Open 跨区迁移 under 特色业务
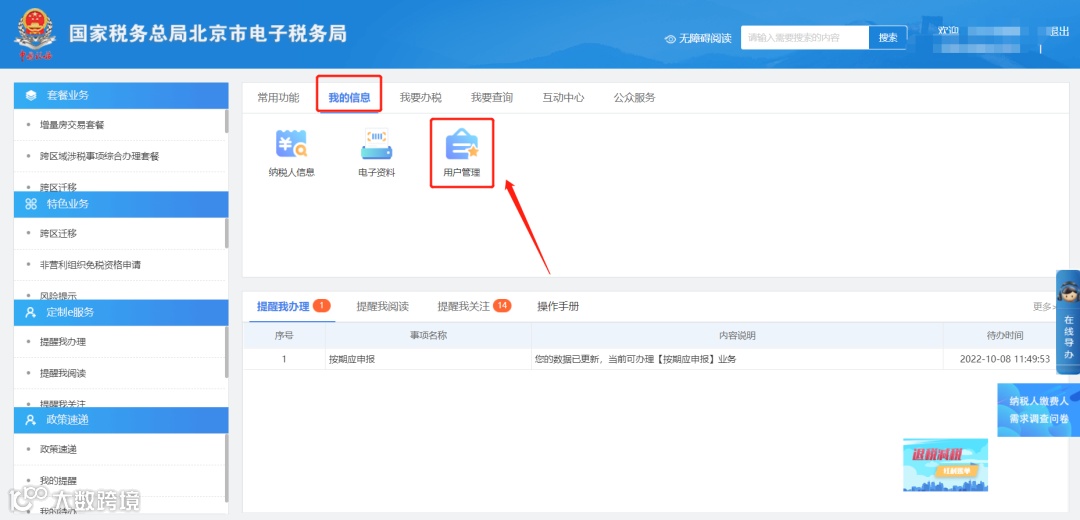Screen dimensions: 1080x520 click(58, 233)
